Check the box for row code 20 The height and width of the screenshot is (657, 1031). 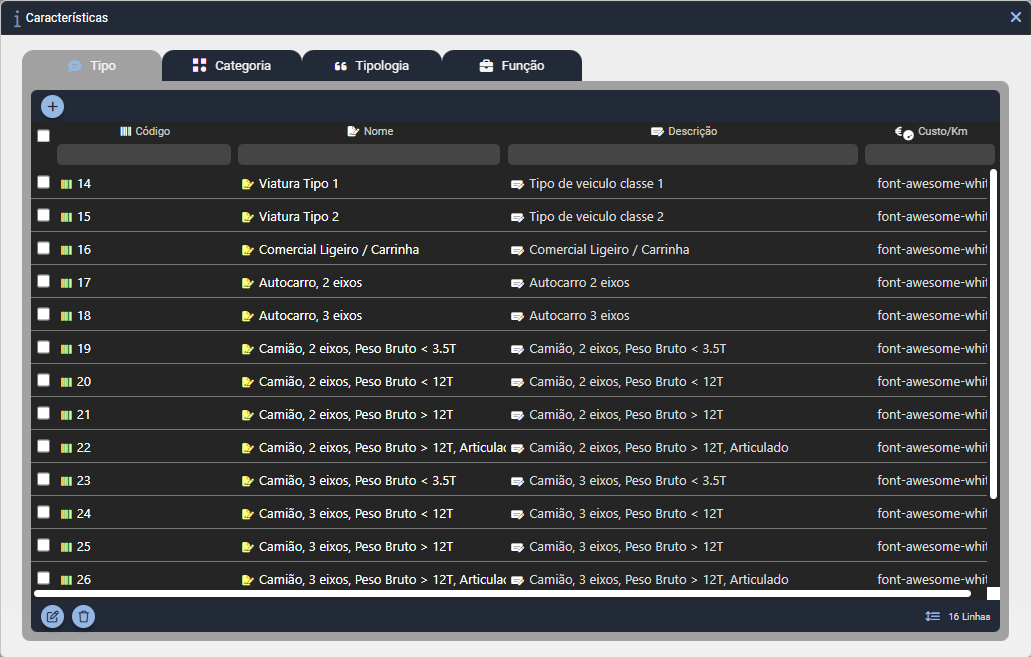click(43, 380)
